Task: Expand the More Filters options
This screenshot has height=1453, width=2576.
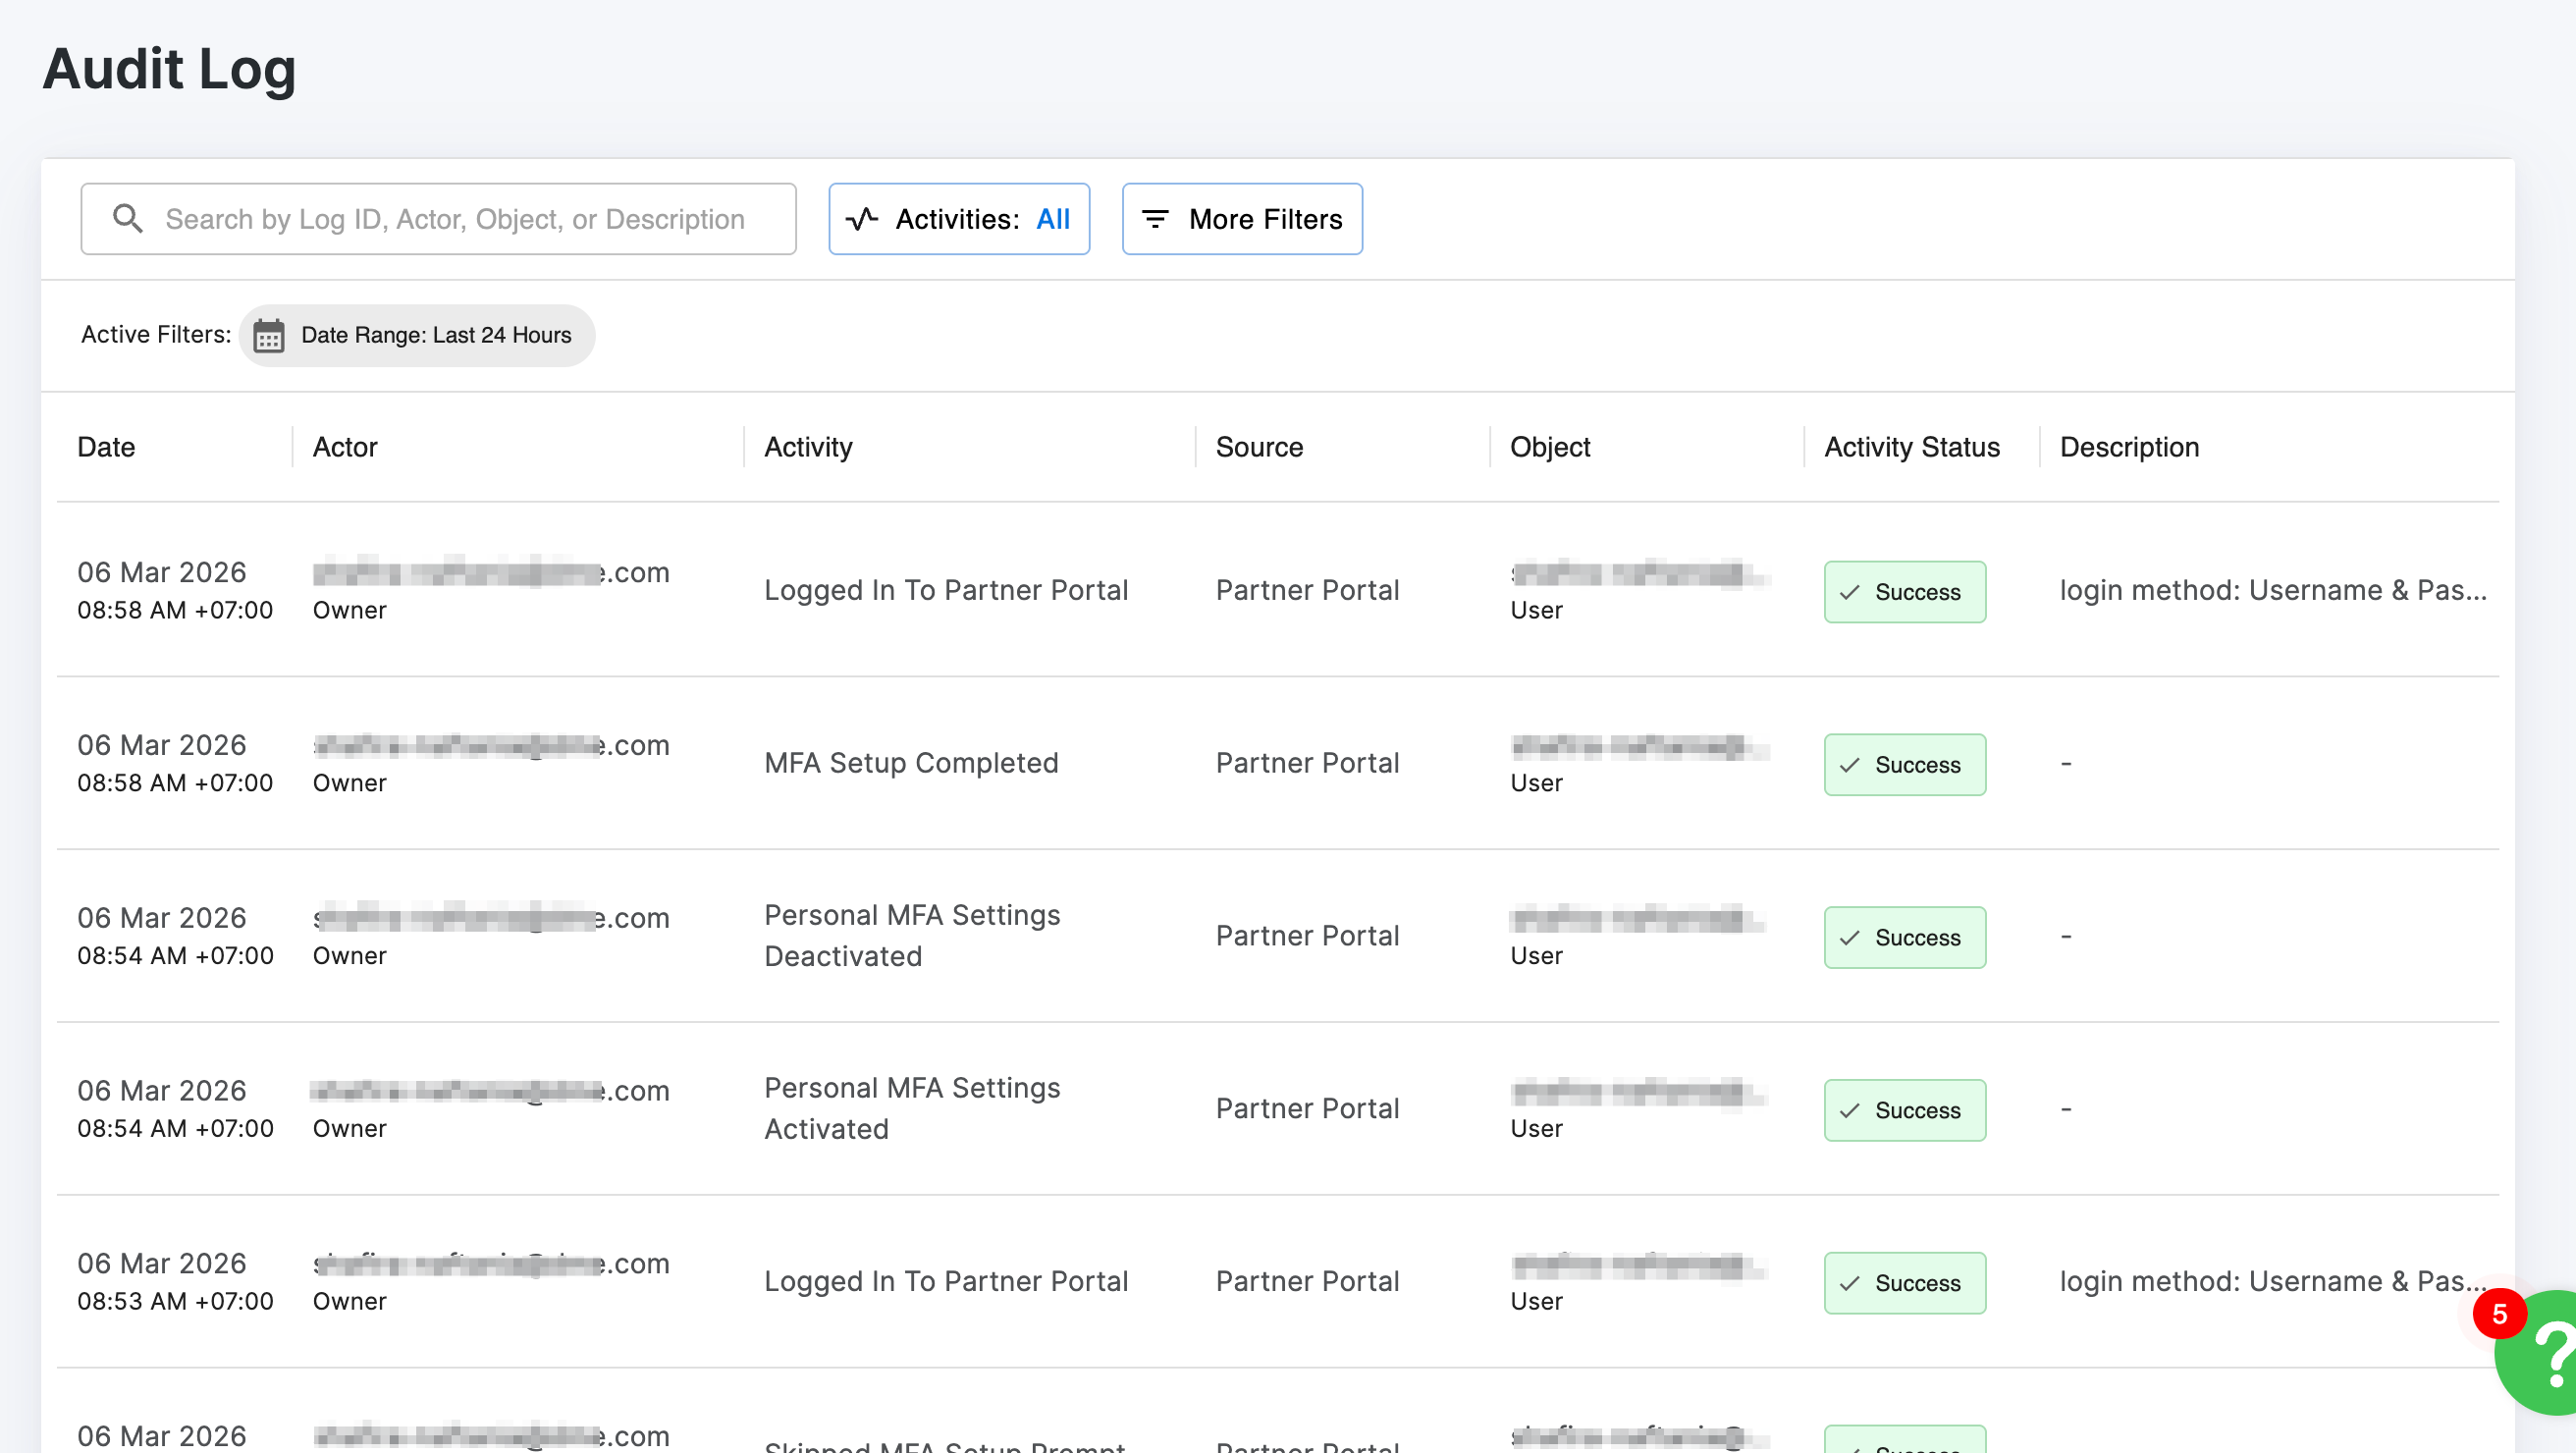Action: (1241, 218)
